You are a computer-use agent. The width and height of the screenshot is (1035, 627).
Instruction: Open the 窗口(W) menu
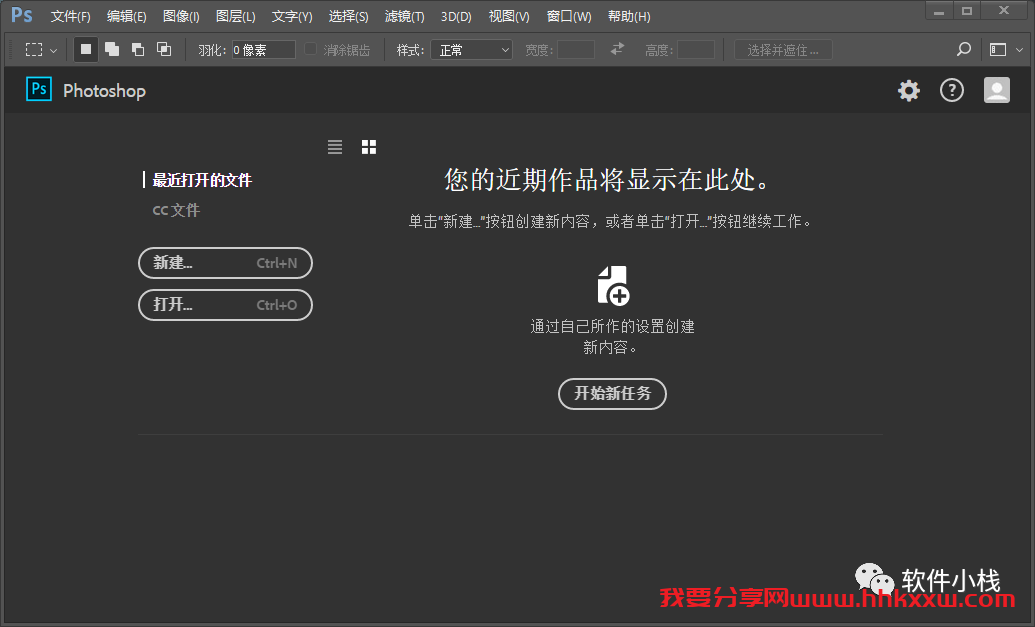click(569, 16)
